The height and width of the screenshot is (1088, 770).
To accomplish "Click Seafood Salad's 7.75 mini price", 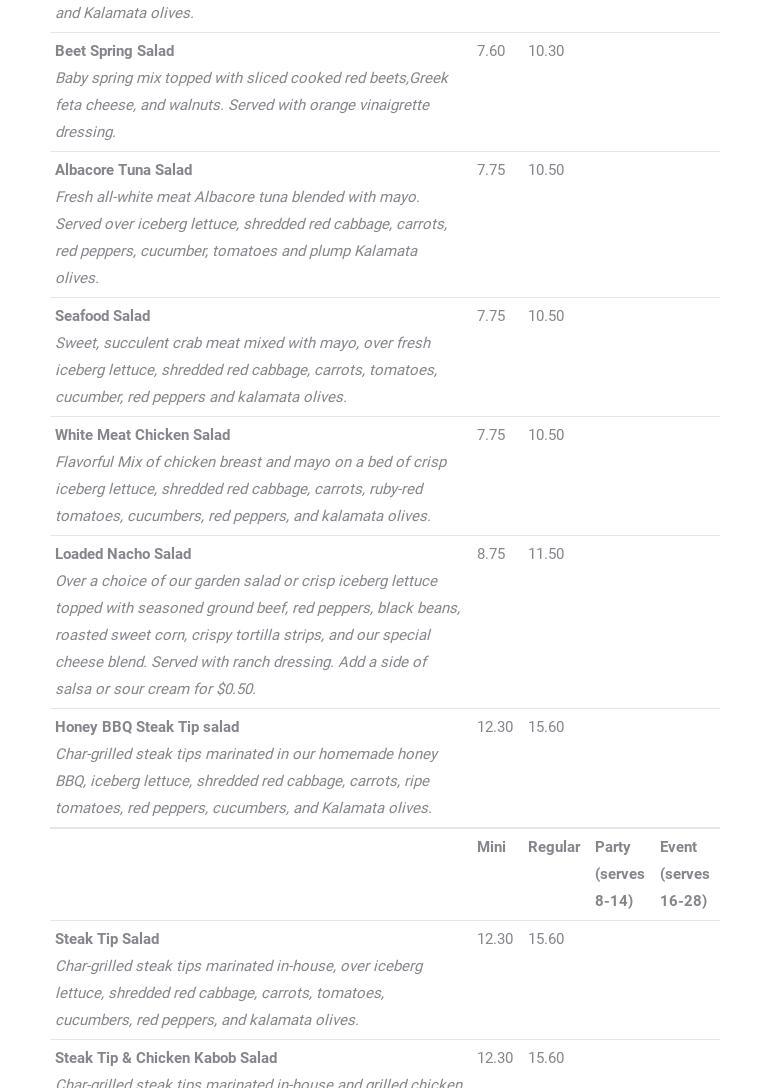I will 490,316.
